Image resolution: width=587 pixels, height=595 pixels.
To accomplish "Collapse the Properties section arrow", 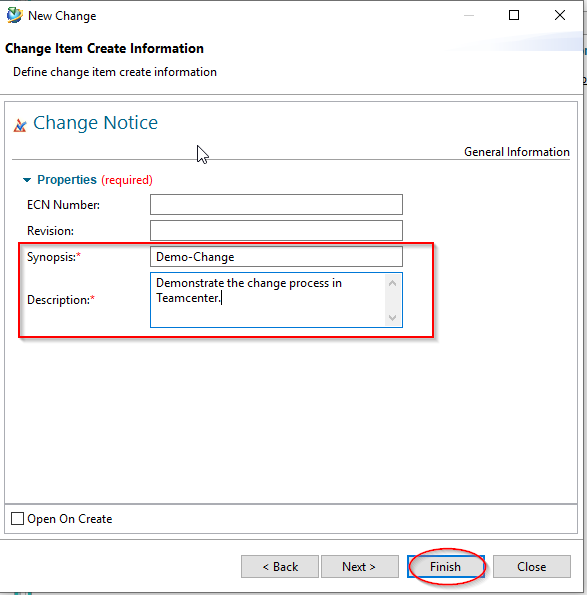I will 27,180.
